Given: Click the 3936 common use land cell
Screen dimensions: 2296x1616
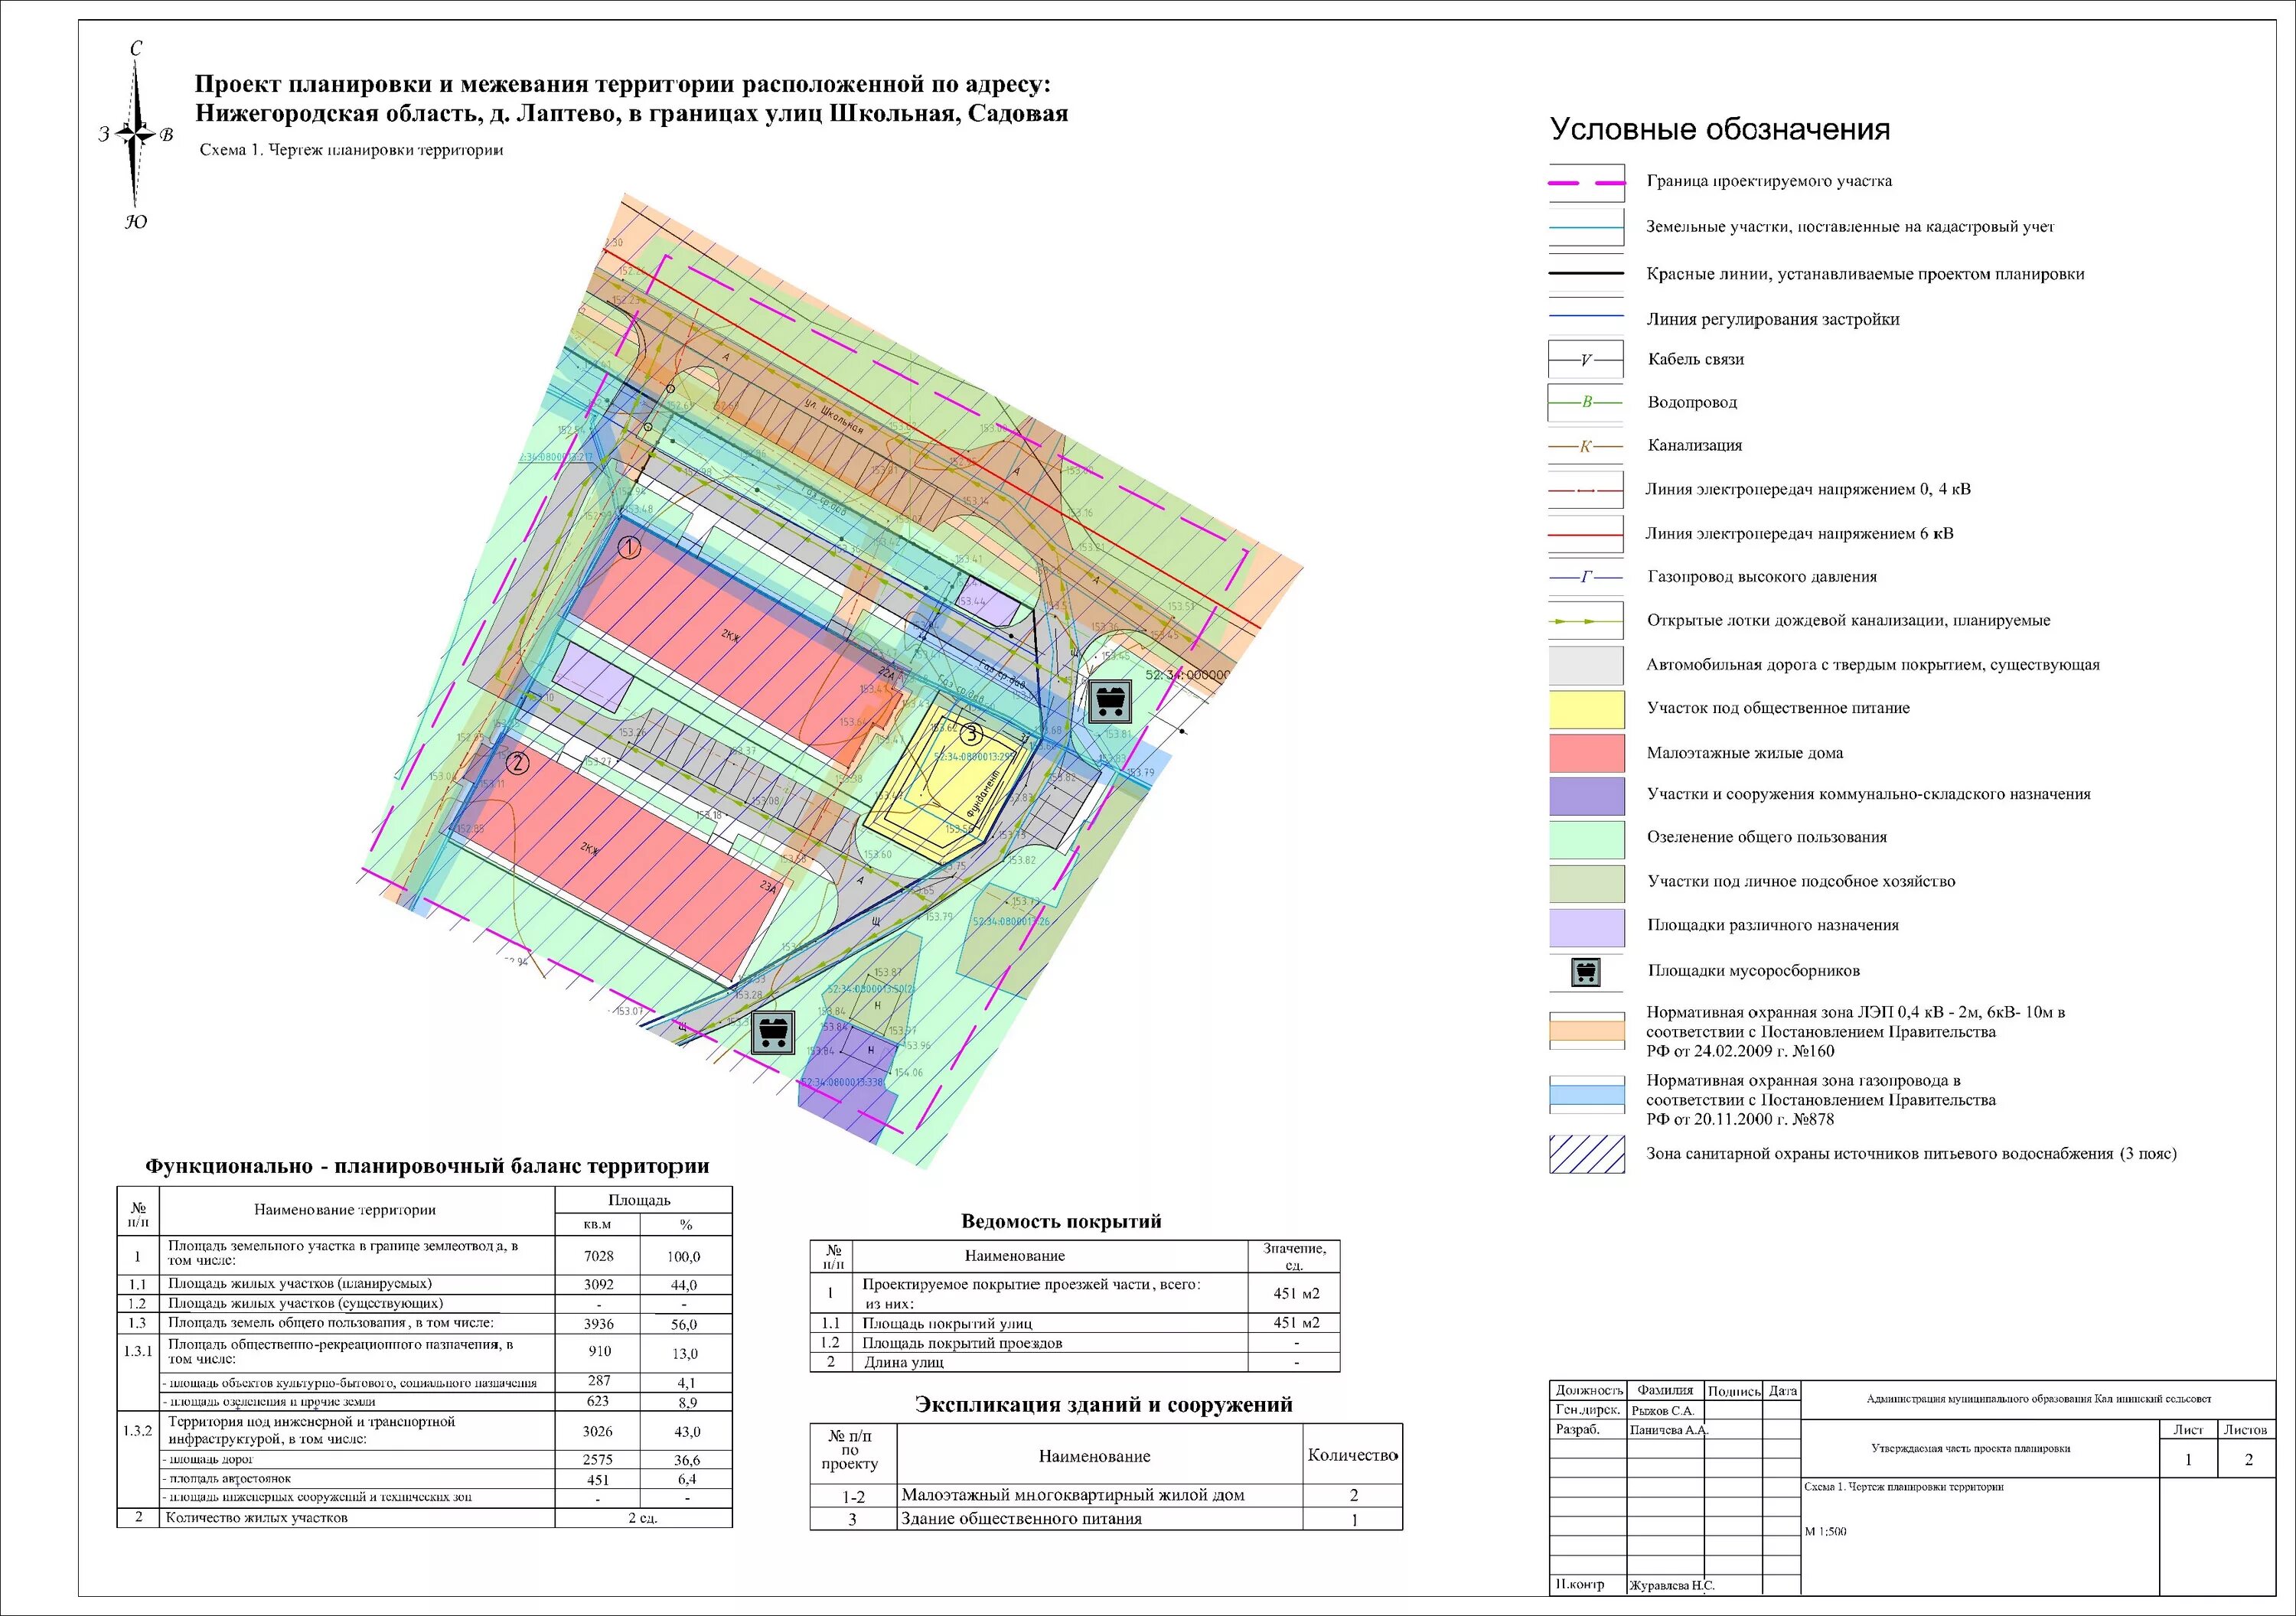Looking at the screenshot, I should 598,1324.
